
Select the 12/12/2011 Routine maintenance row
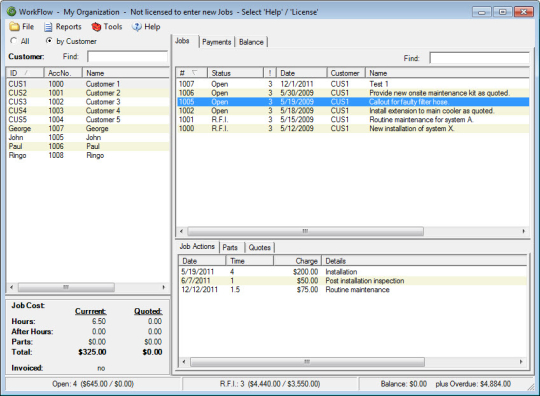tap(353, 290)
